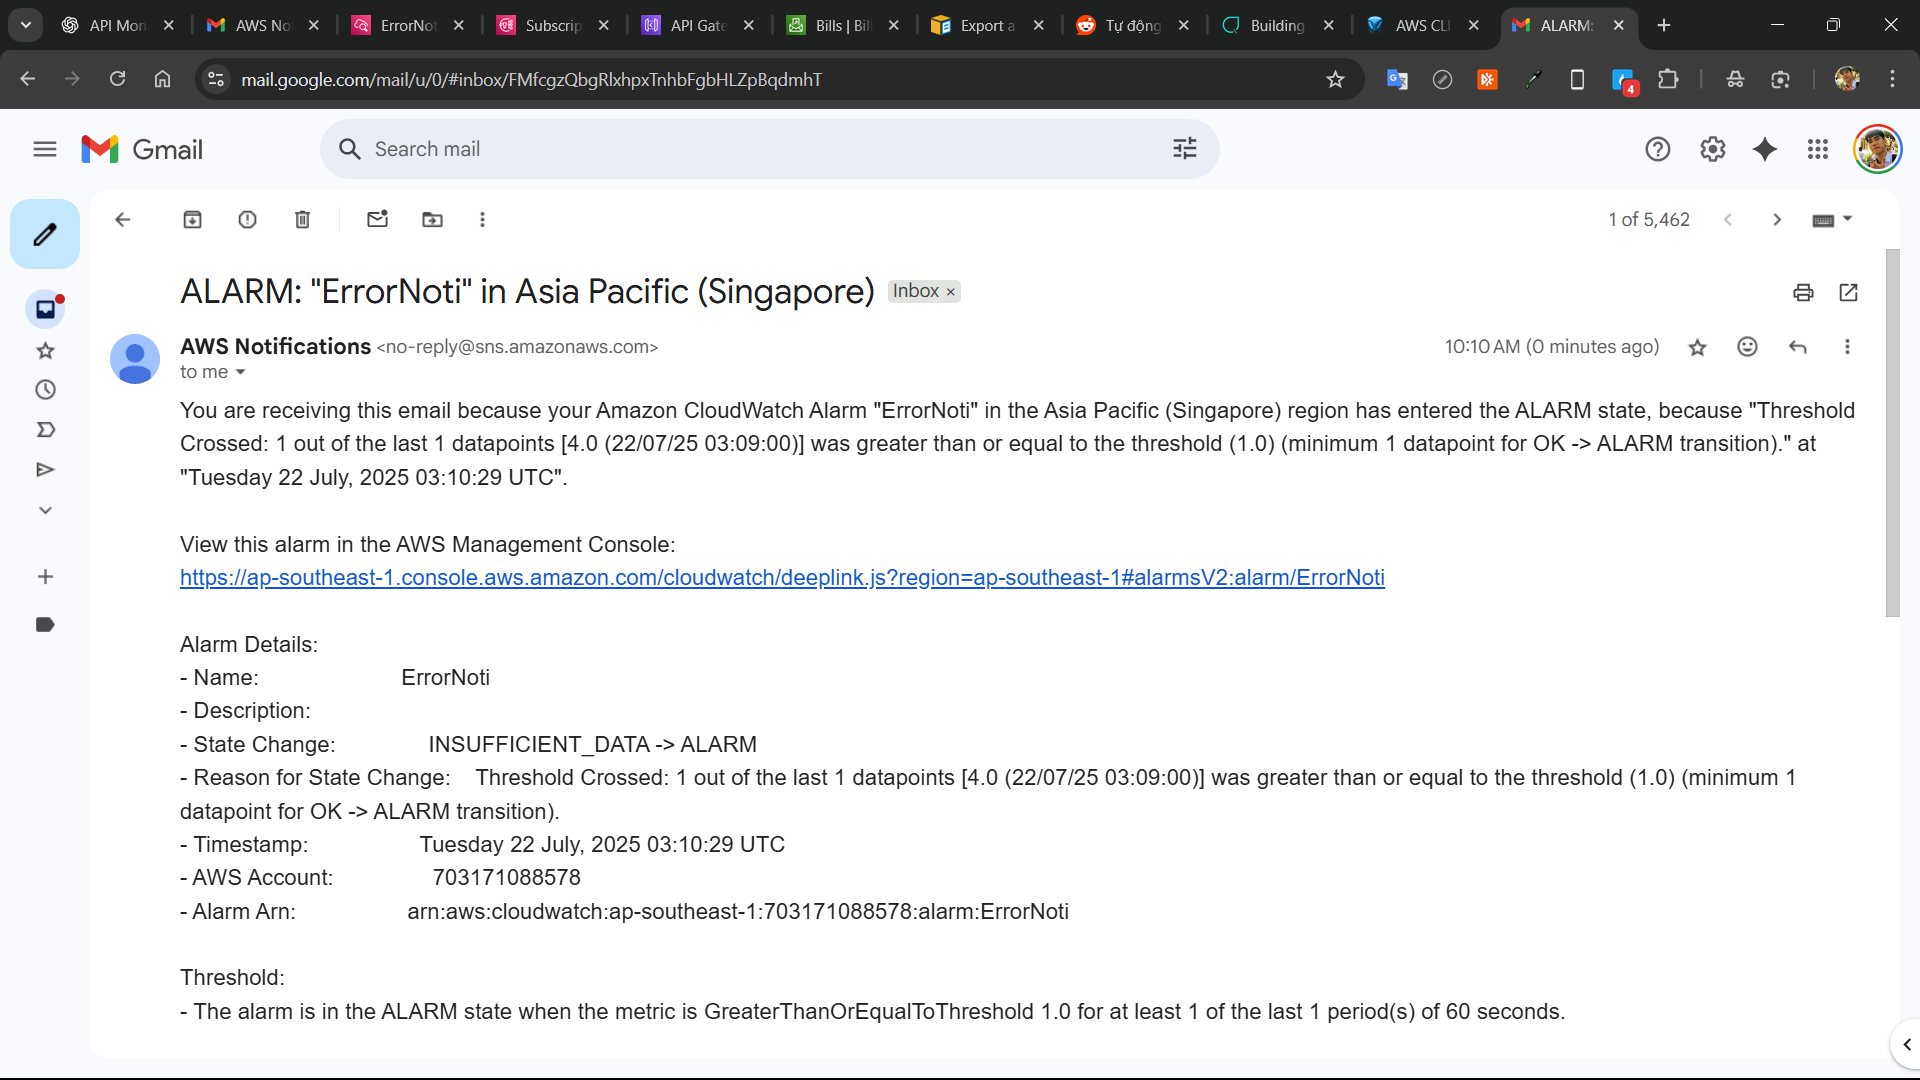Star the AWS Notifications message
1920x1080 pixels.
[1697, 347]
